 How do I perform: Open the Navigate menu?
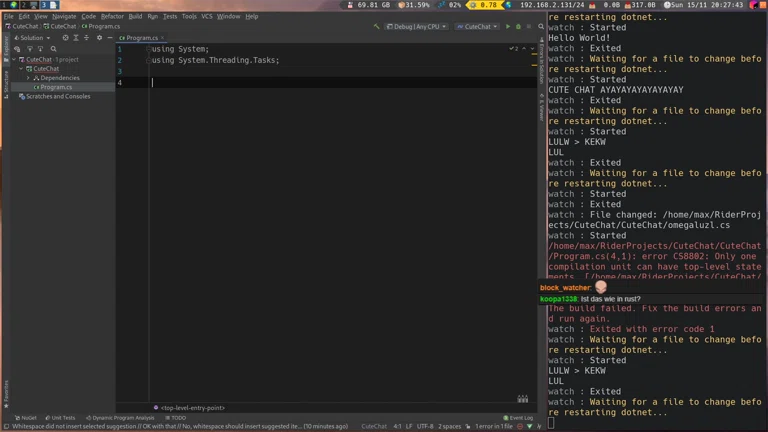64,16
